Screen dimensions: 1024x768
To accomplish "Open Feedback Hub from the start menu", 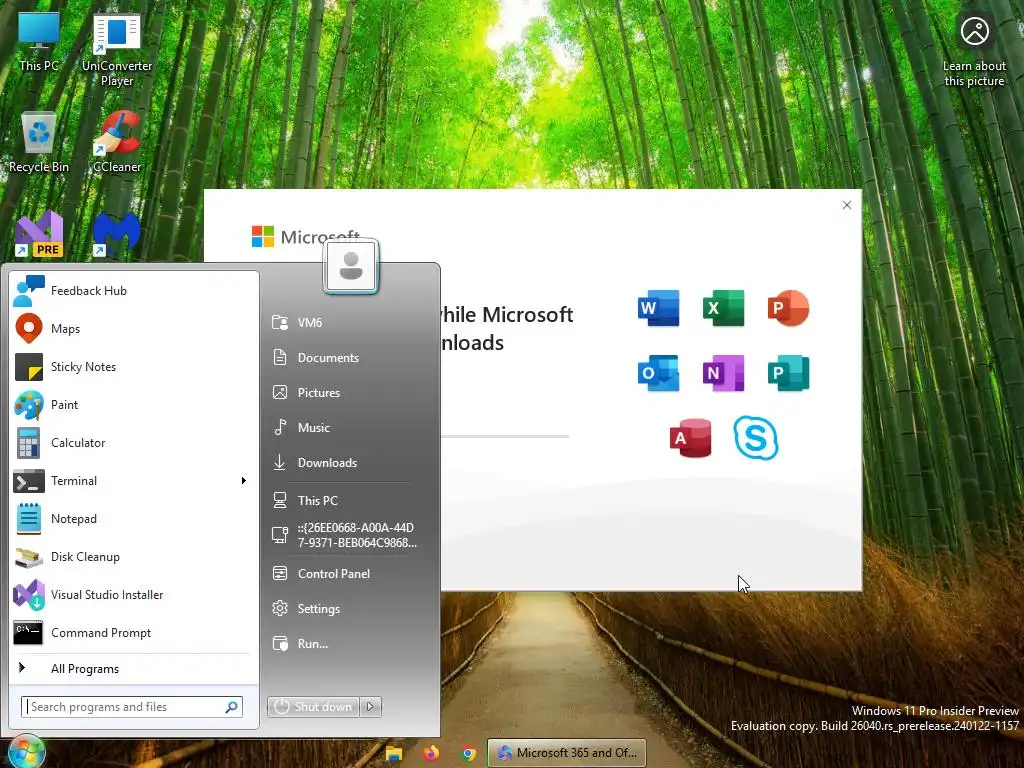I will (134, 291).
